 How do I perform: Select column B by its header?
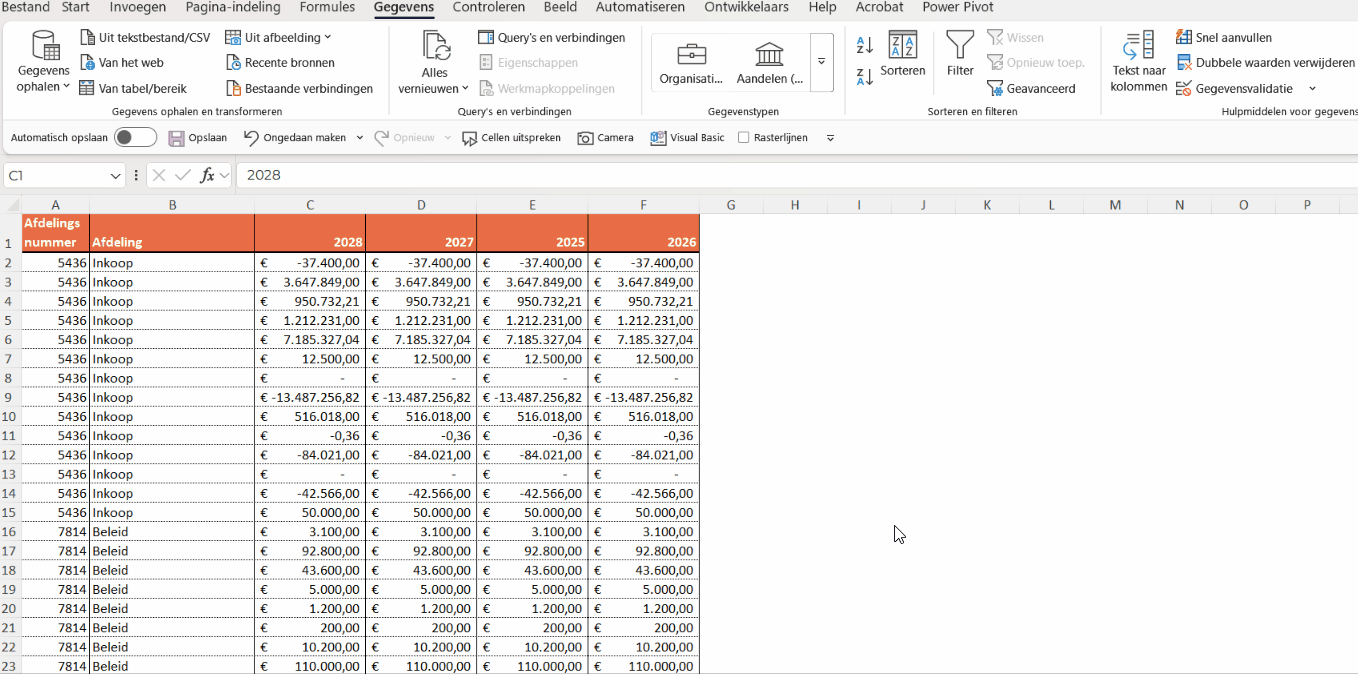coord(172,205)
